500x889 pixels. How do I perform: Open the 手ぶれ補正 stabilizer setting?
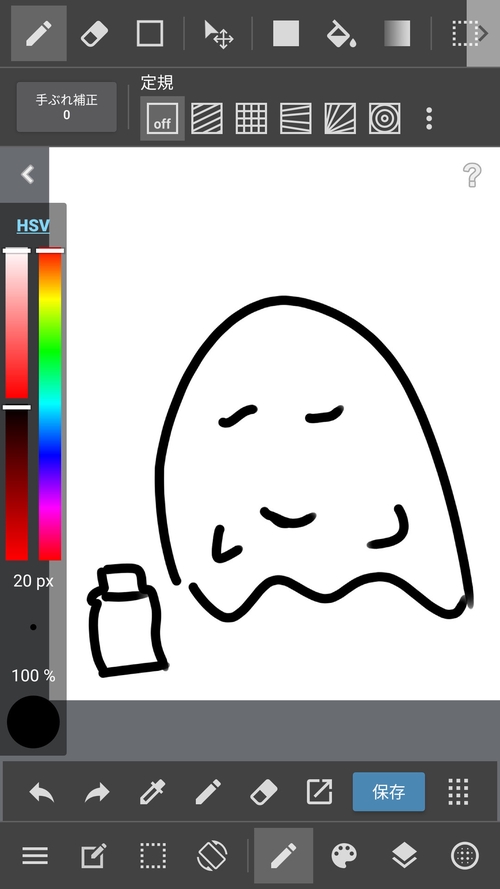[66, 107]
